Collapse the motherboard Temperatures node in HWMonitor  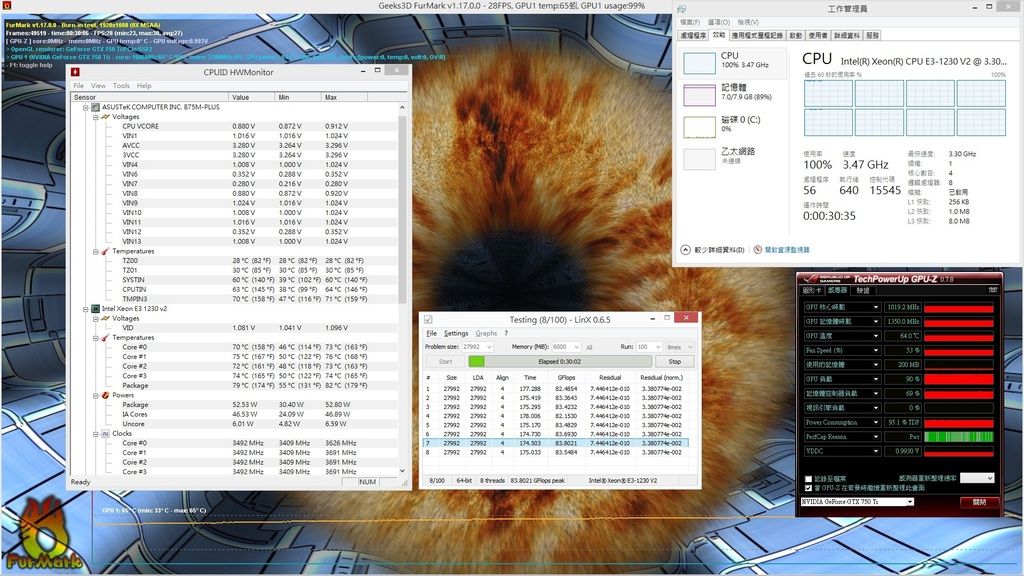coord(95,251)
